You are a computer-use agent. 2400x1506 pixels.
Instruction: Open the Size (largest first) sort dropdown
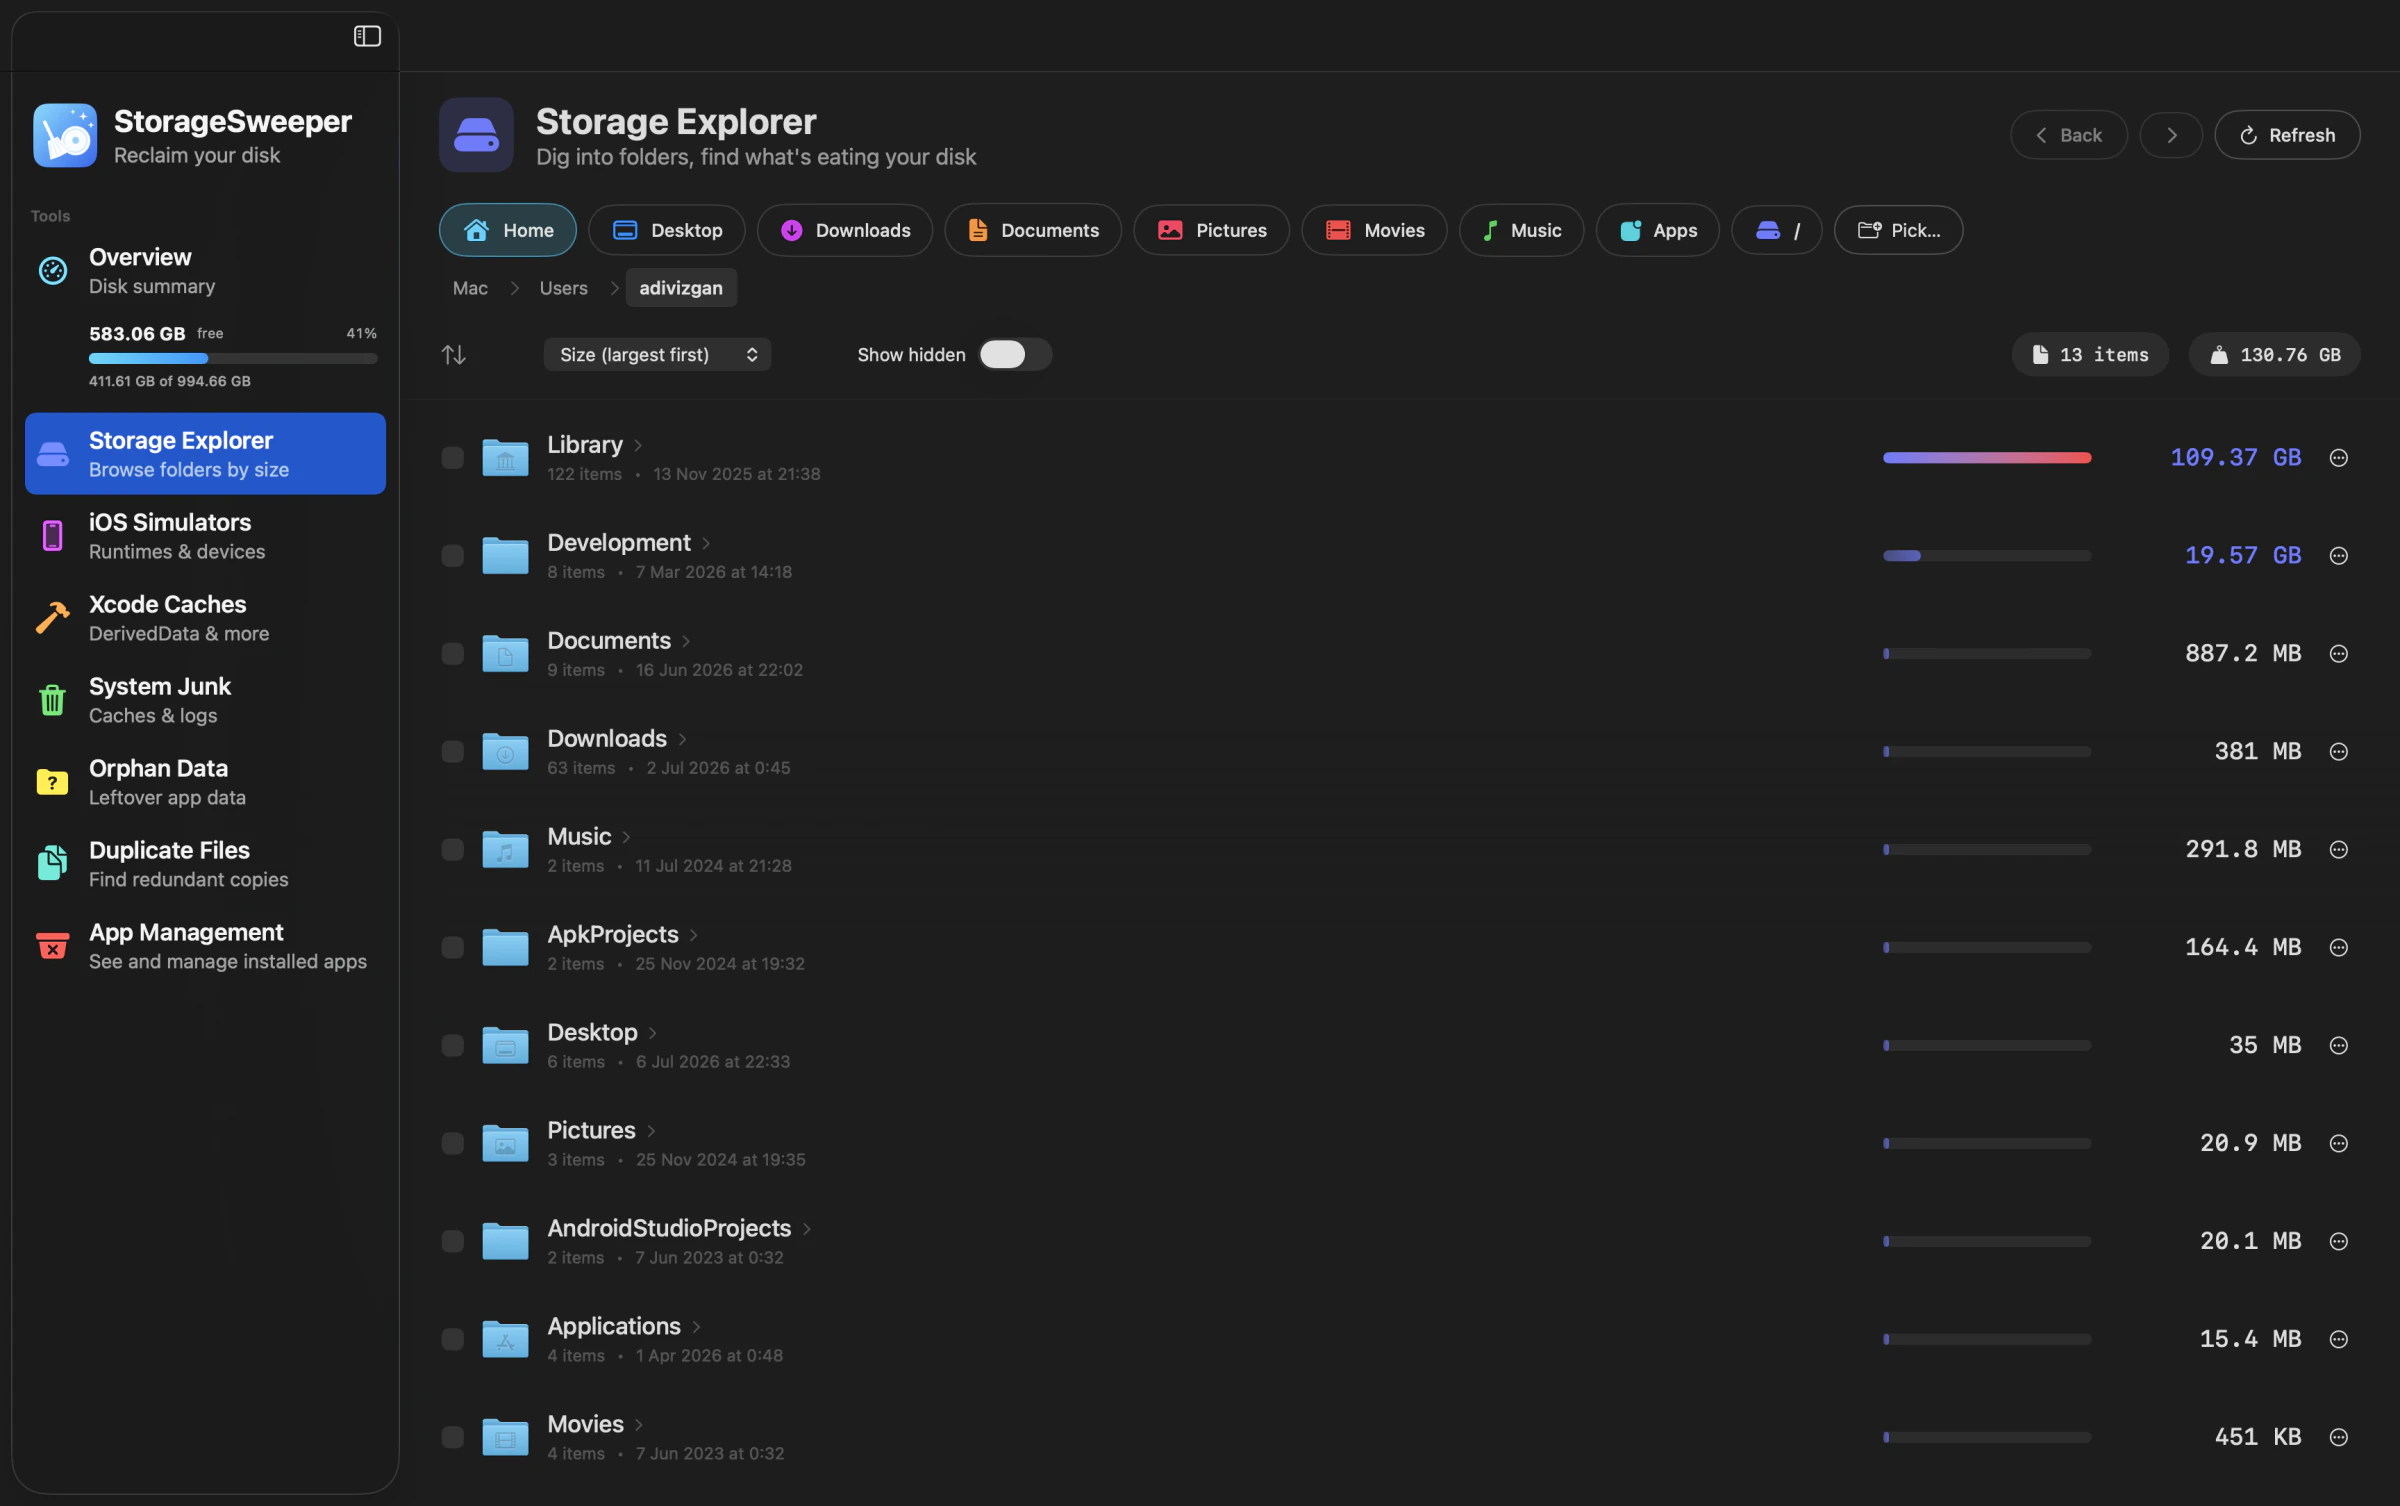[x=657, y=355]
